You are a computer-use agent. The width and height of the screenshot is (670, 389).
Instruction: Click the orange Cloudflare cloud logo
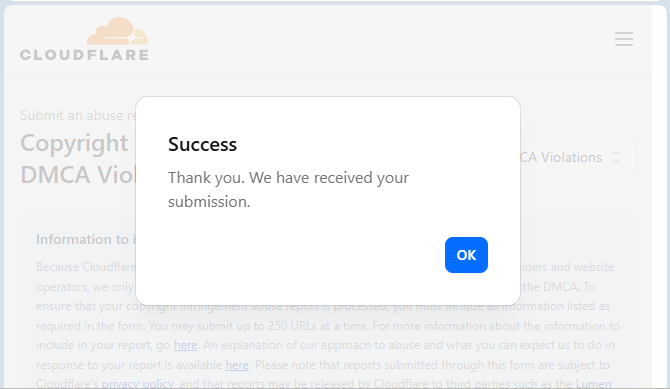118,31
